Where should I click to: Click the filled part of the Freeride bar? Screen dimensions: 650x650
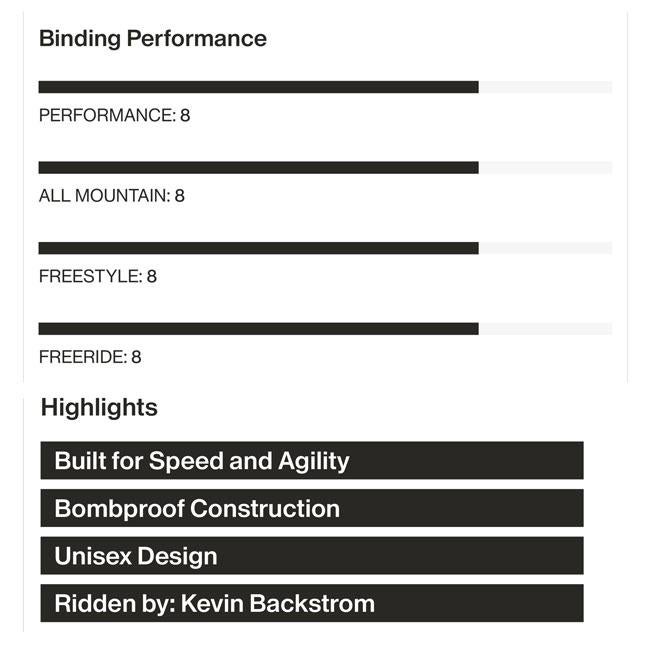click(258, 329)
